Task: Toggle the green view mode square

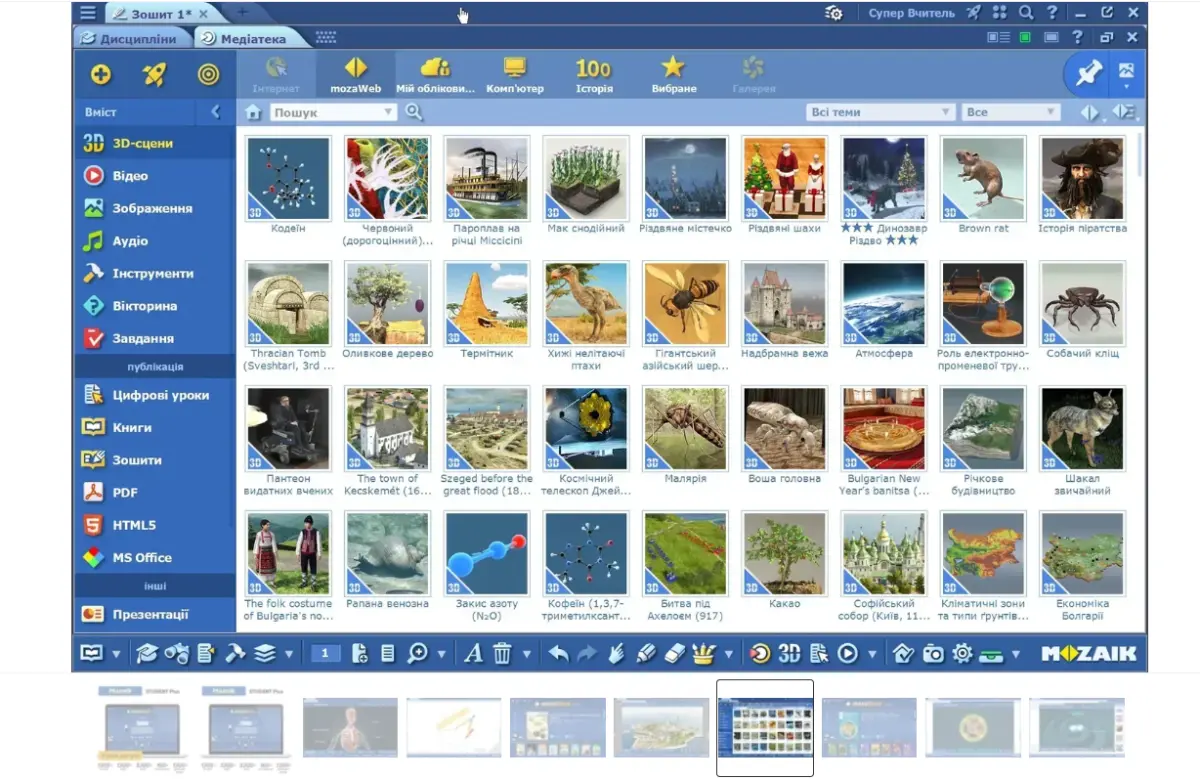Action: [1025, 38]
